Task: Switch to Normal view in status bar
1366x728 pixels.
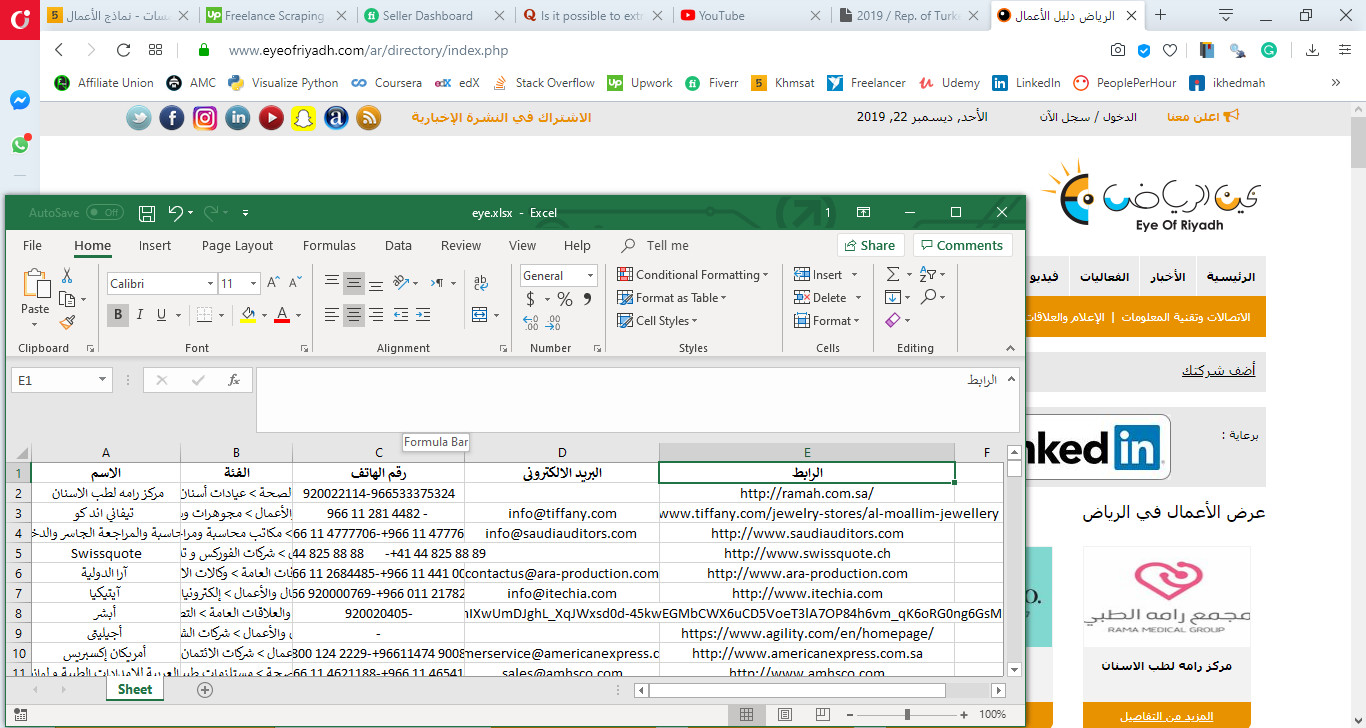Action: [x=745, y=715]
